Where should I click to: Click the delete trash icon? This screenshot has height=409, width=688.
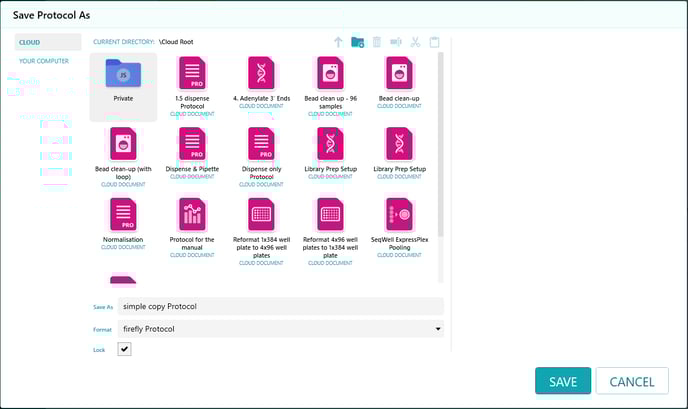376,42
